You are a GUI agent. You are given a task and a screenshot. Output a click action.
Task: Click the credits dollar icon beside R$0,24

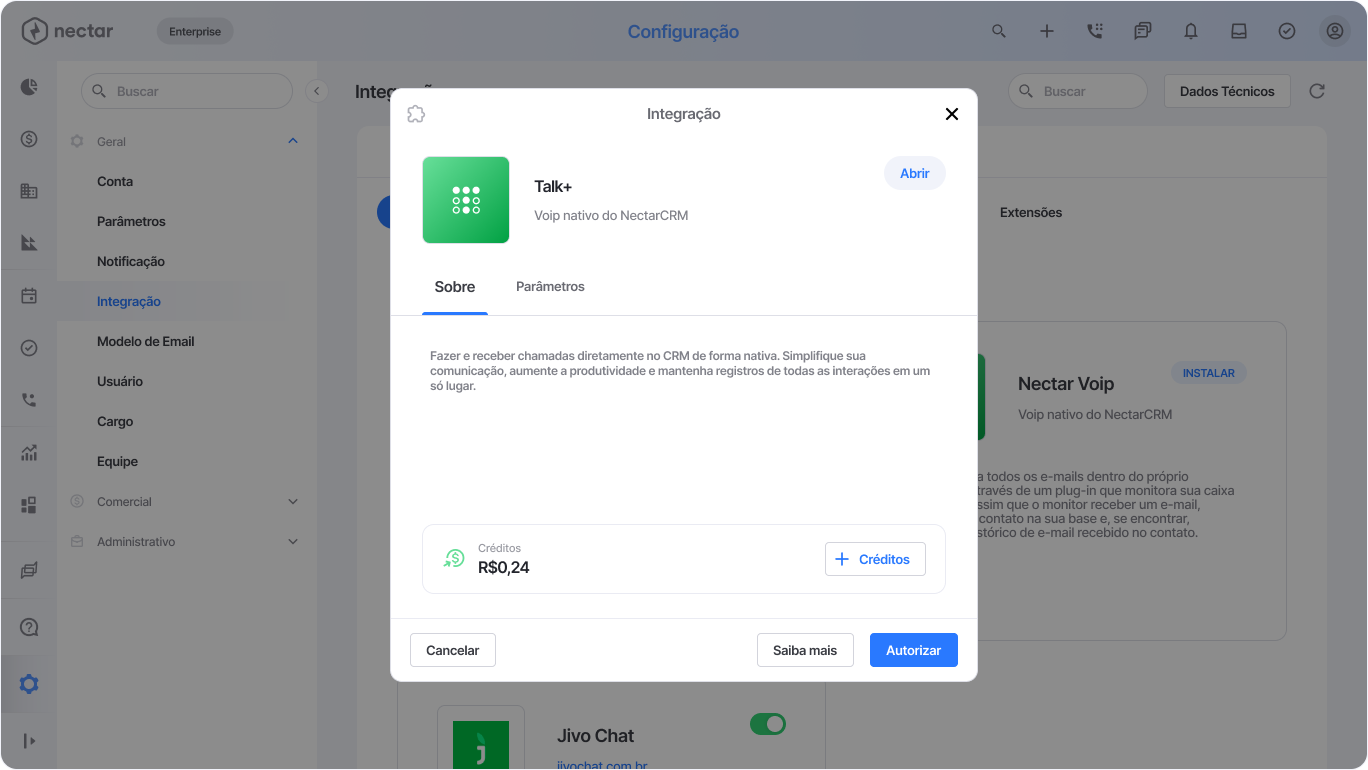click(454, 559)
